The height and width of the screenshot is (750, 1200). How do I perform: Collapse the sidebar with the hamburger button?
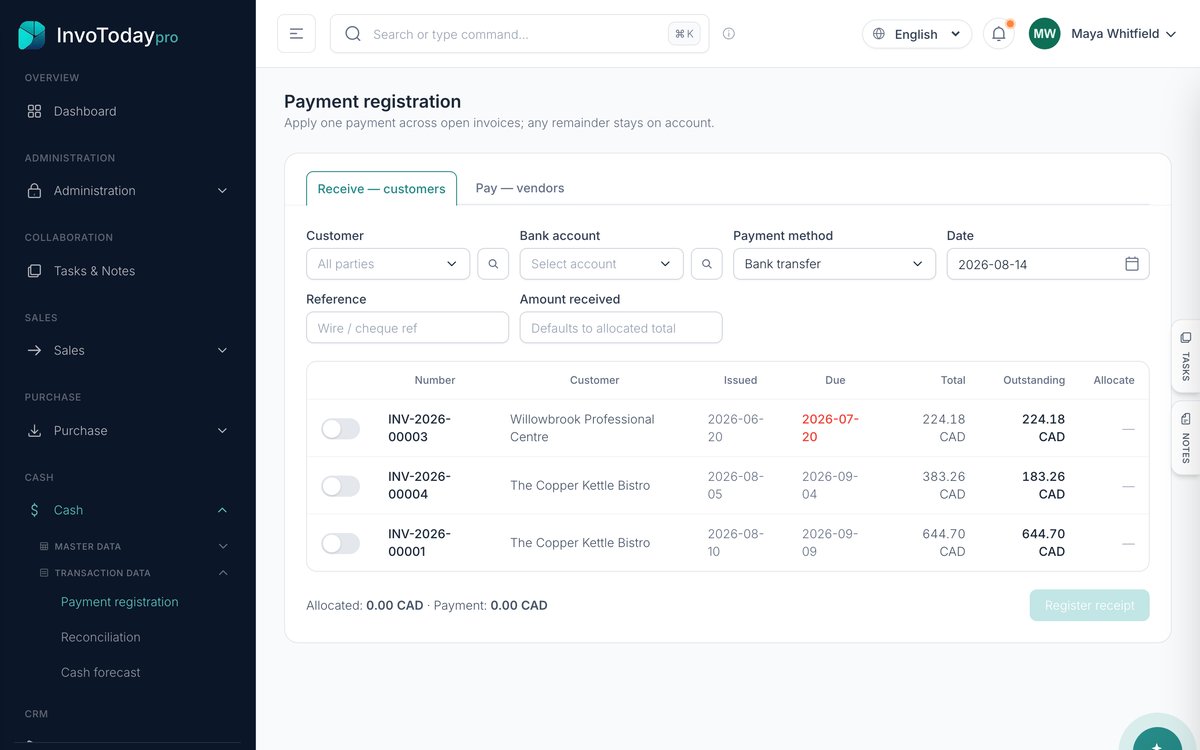296,34
